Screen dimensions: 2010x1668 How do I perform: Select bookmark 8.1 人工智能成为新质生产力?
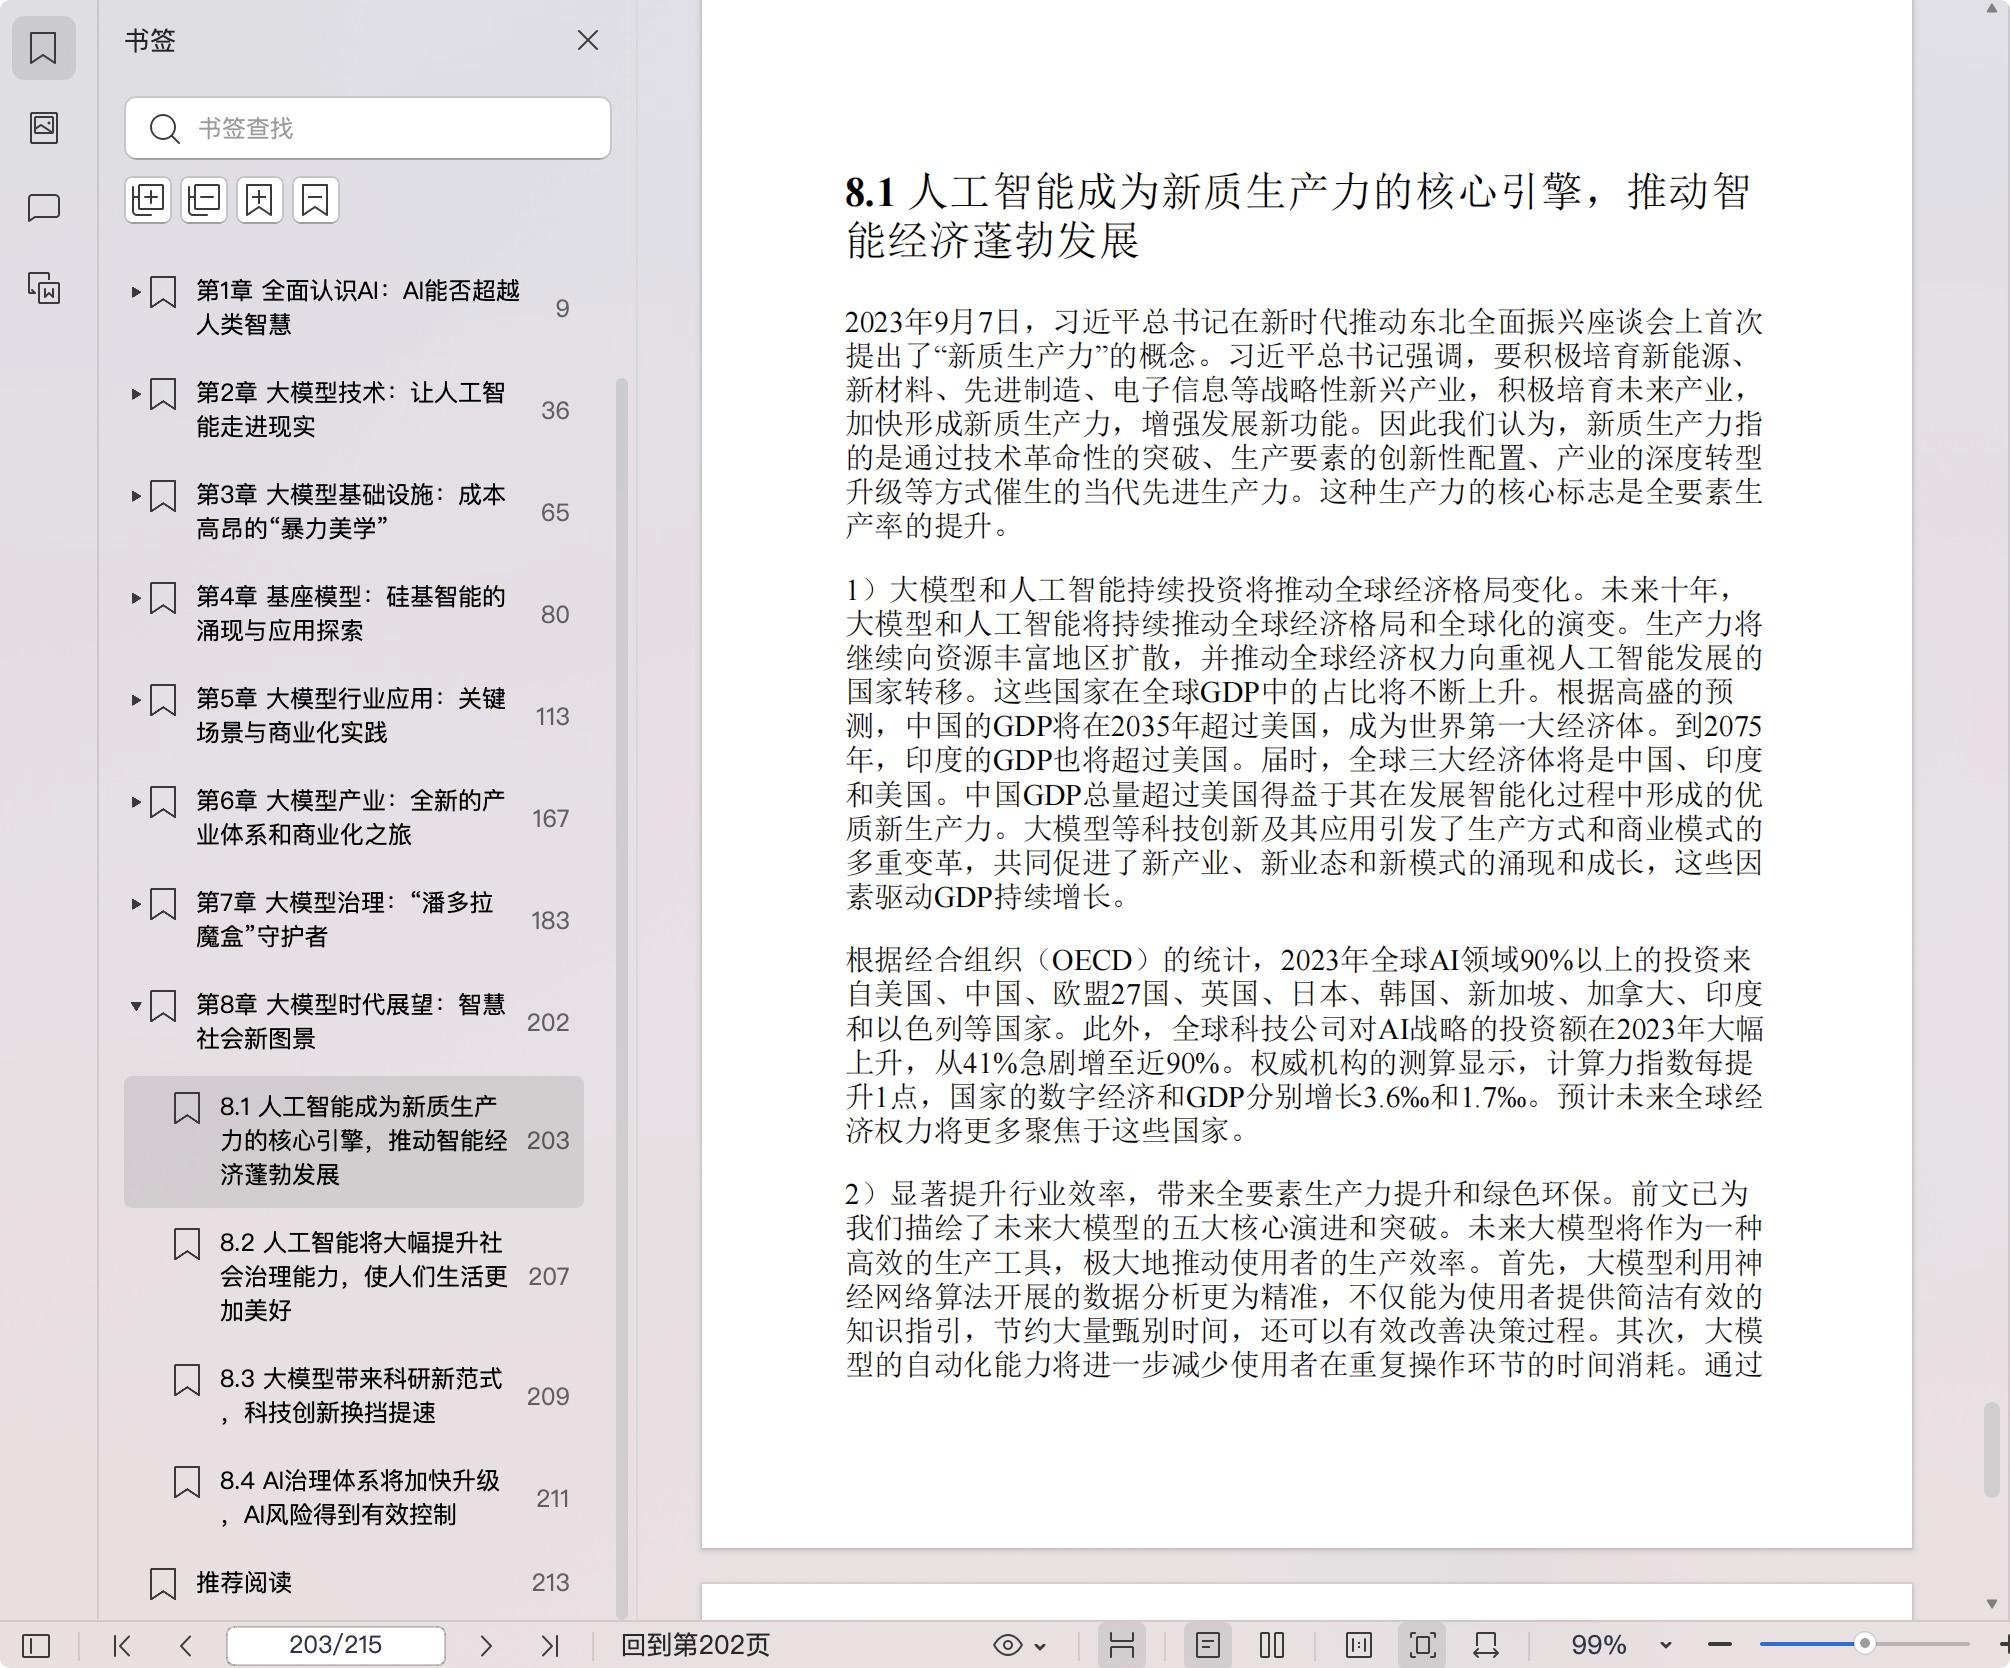click(x=354, y=1141)
